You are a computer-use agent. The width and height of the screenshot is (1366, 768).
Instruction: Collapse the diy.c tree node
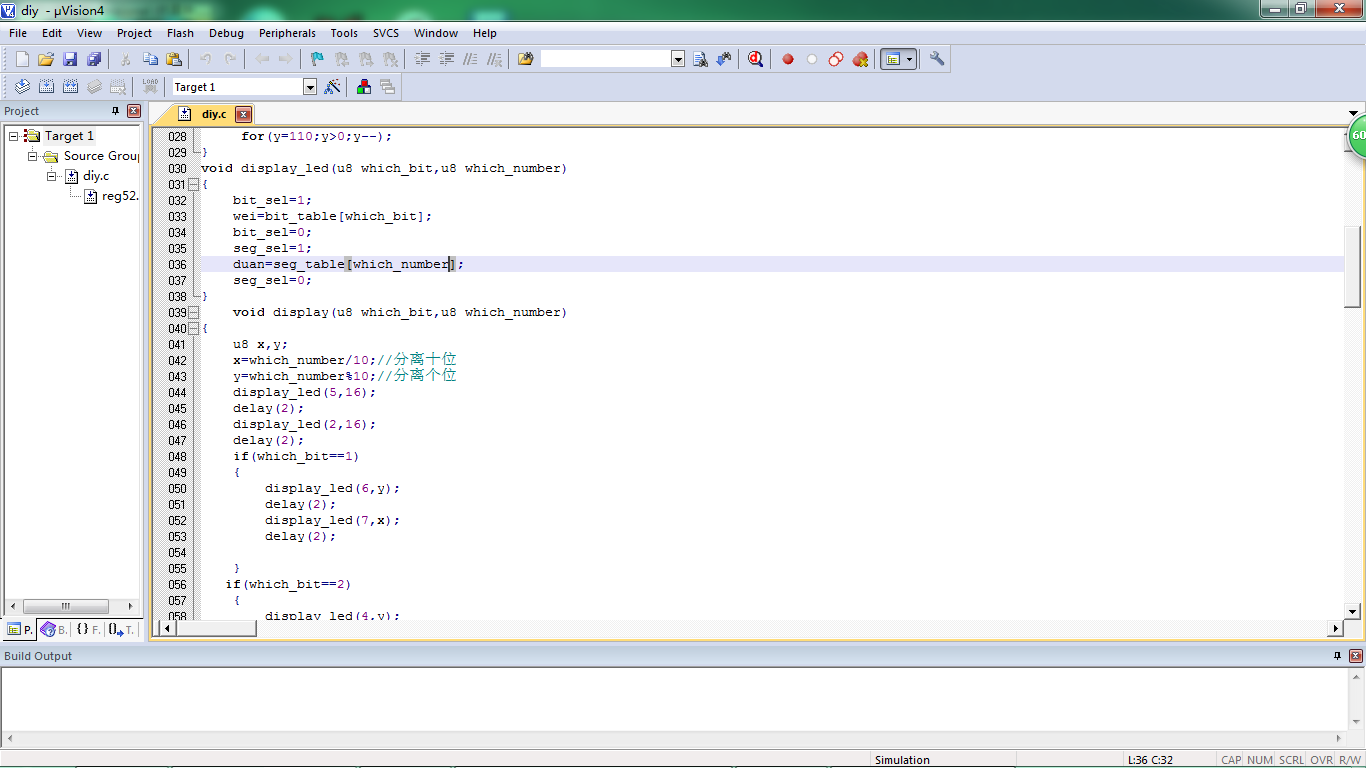pyautogui.click(x=51, y=176)
